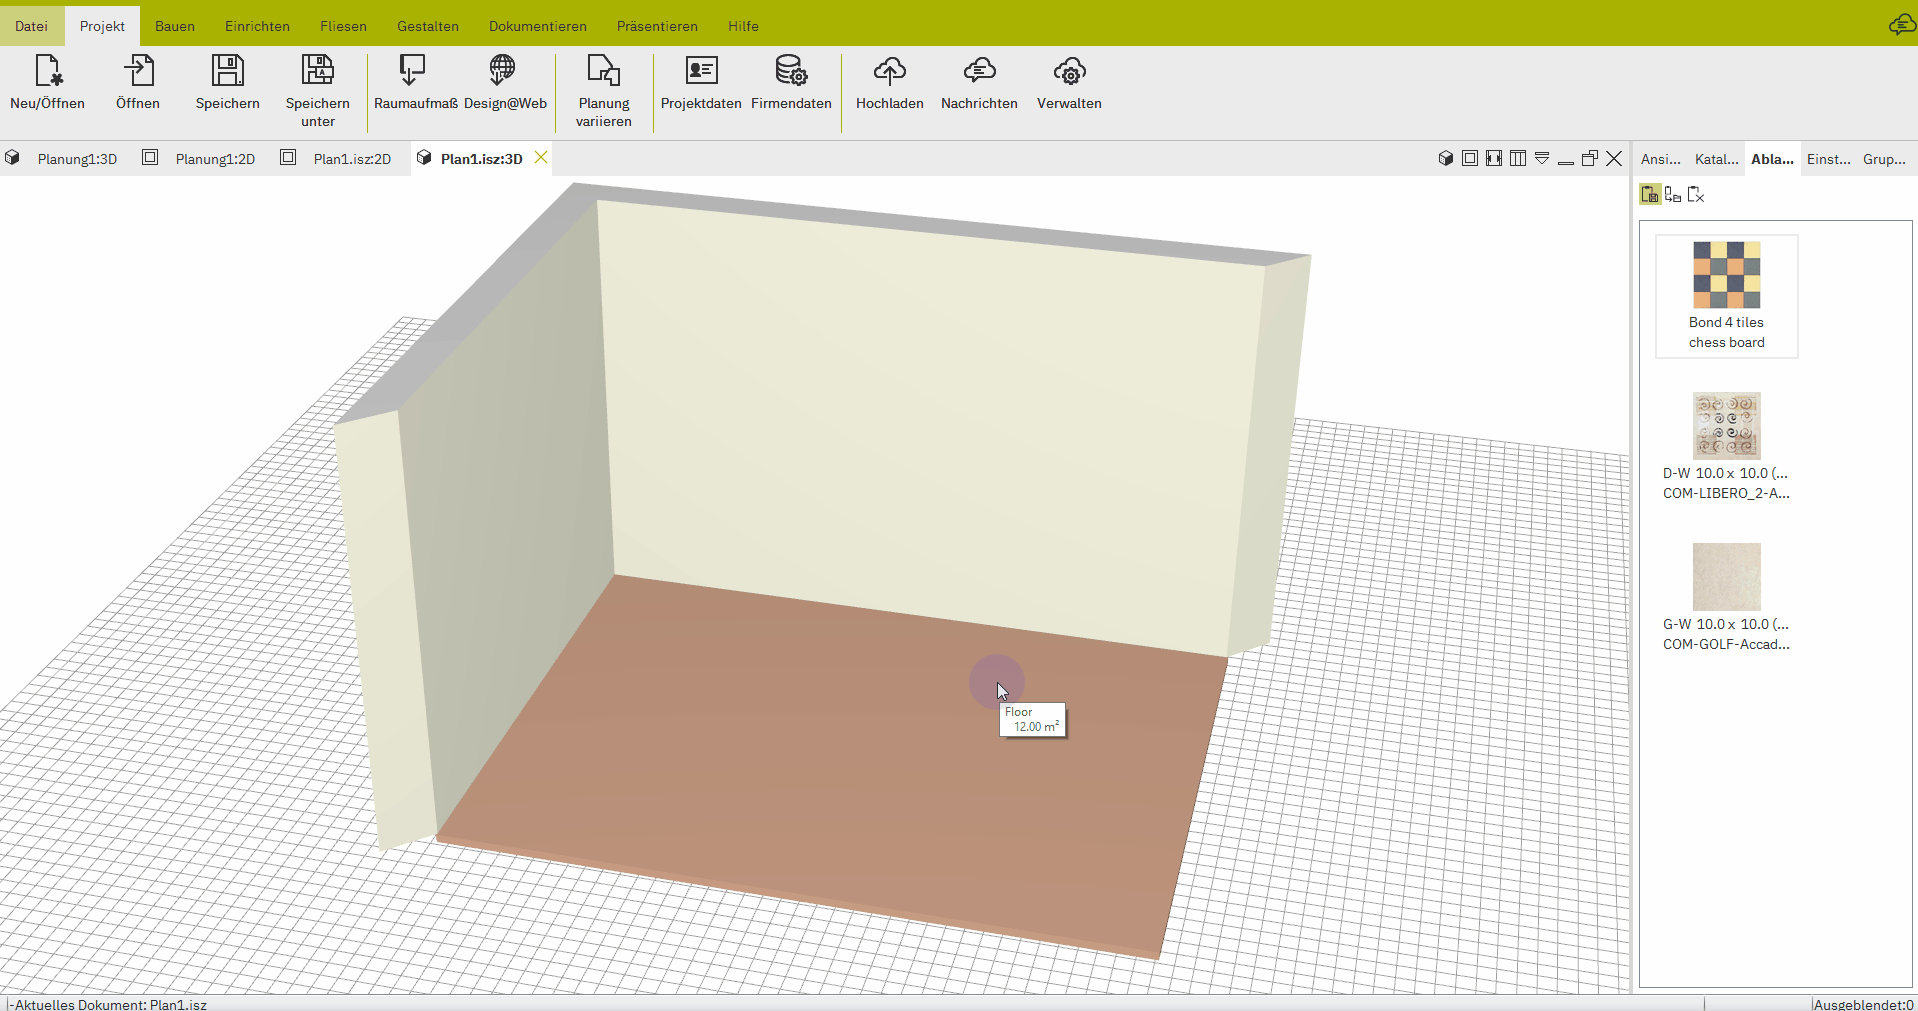Open the Ansi... side panel tab
Viewport: 1918px width, 1011px height.
click(x=1660, y=159)
